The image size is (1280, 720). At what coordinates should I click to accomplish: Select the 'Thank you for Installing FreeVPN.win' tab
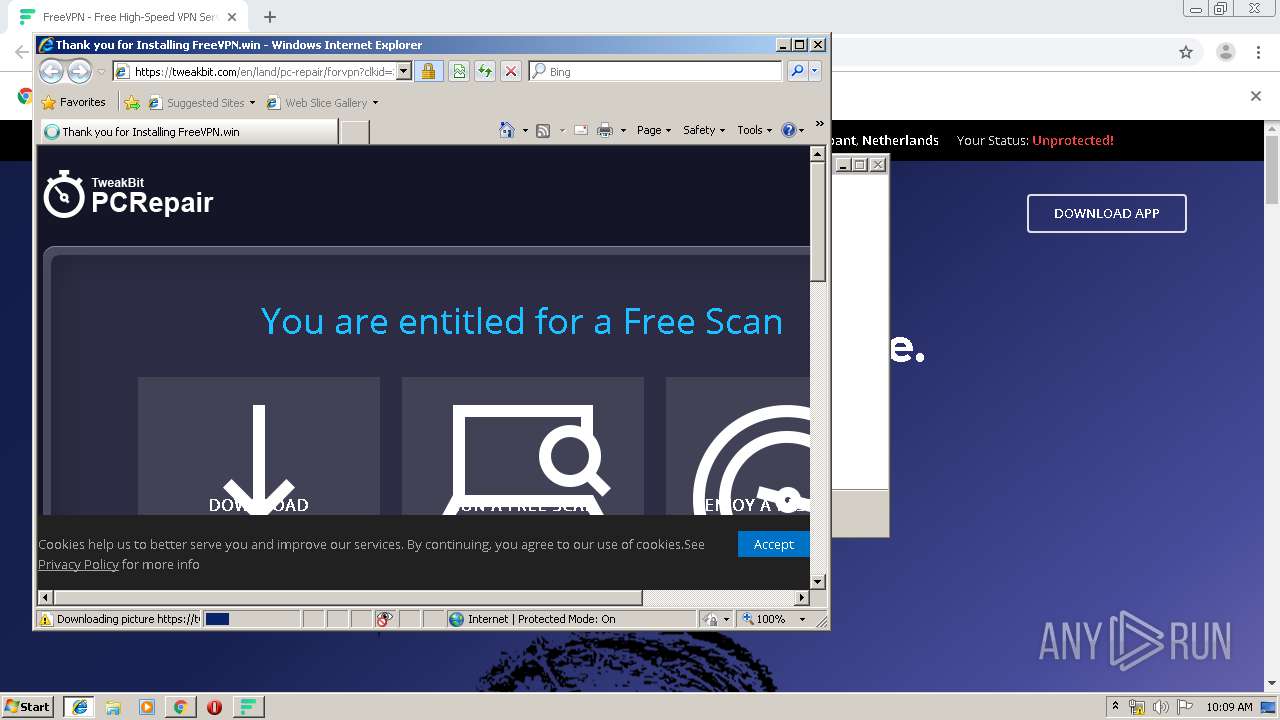coord(188,131)
